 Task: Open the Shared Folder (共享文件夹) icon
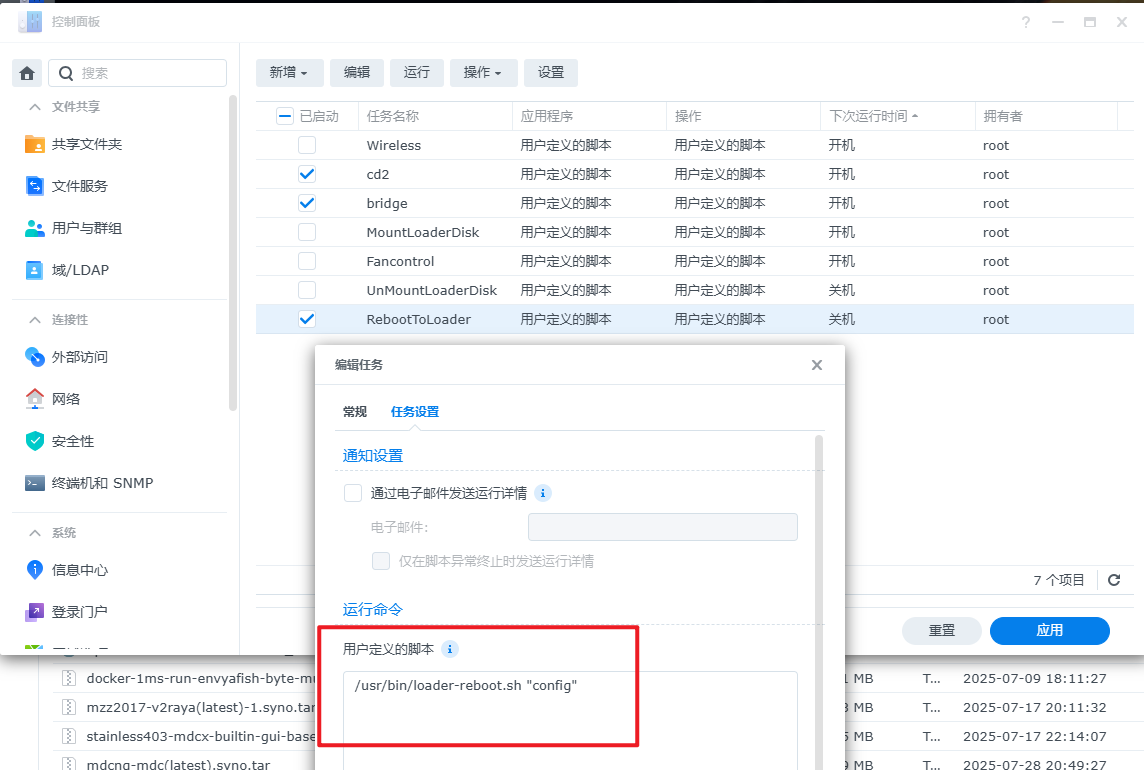click(35, 144)
